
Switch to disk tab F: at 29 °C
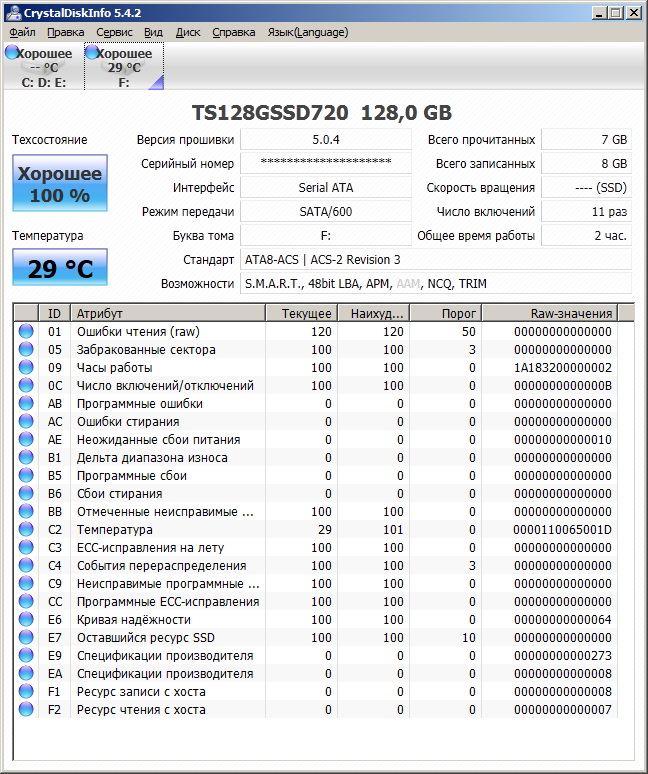click(124, 67)
